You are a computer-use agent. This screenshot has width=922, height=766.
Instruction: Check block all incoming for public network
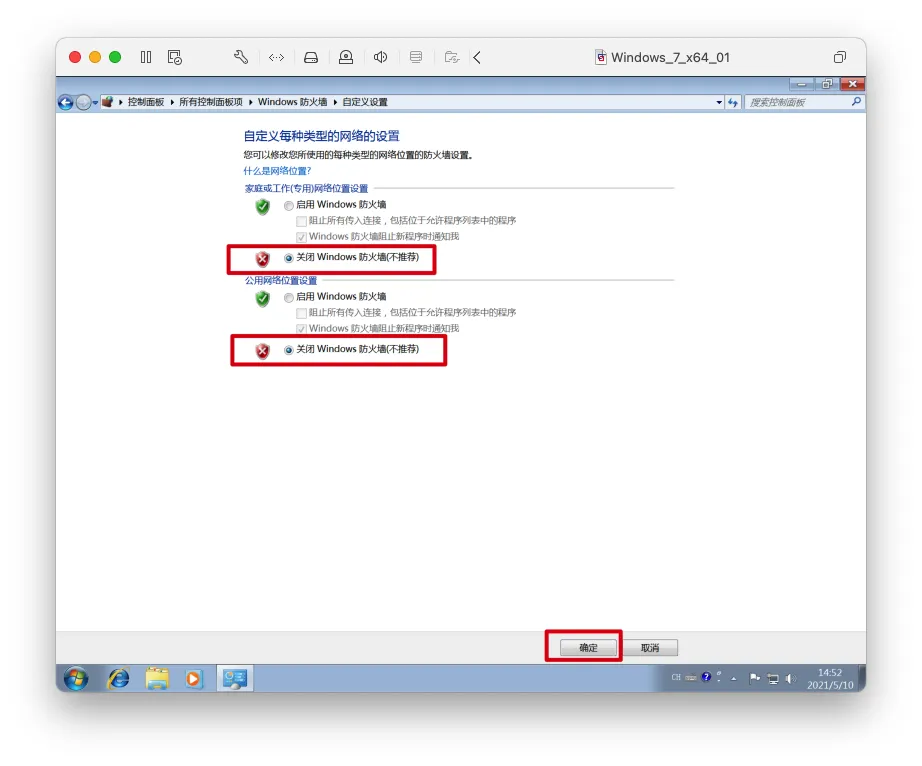pyautogui.click(x=302, y=313)
